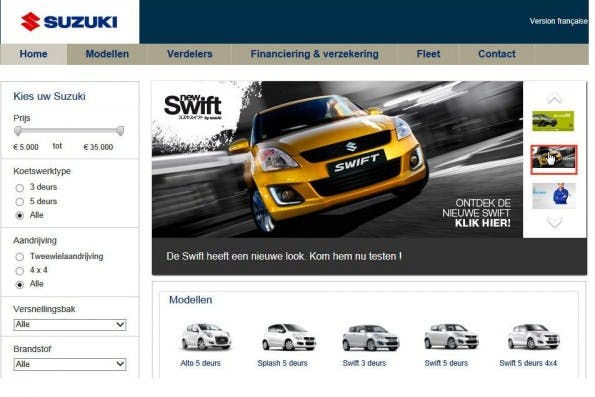Click the minimum price slider handle

(18, 131)
